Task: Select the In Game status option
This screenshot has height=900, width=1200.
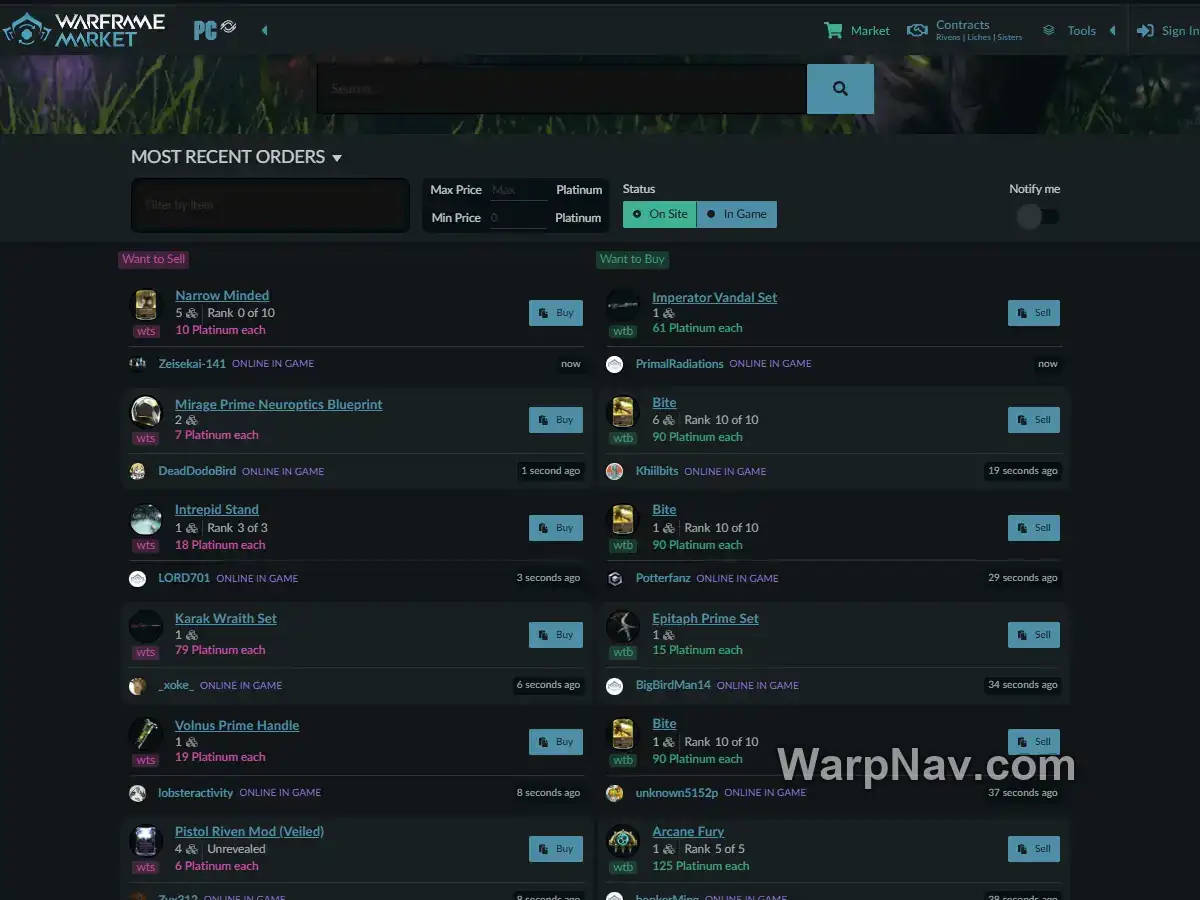Action: point(737,214)
